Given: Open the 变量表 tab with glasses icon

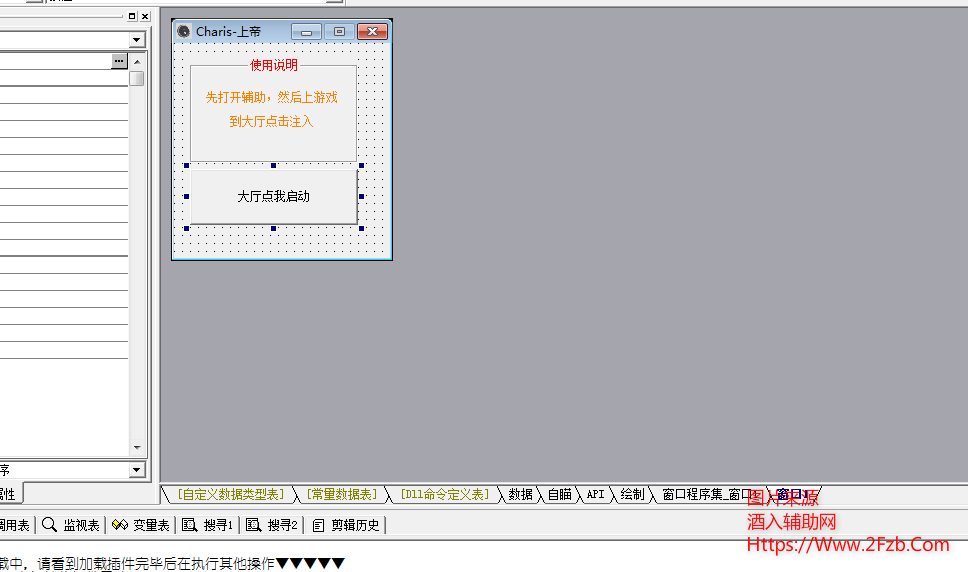Looking at the screenshot, I should coord(141,525).
